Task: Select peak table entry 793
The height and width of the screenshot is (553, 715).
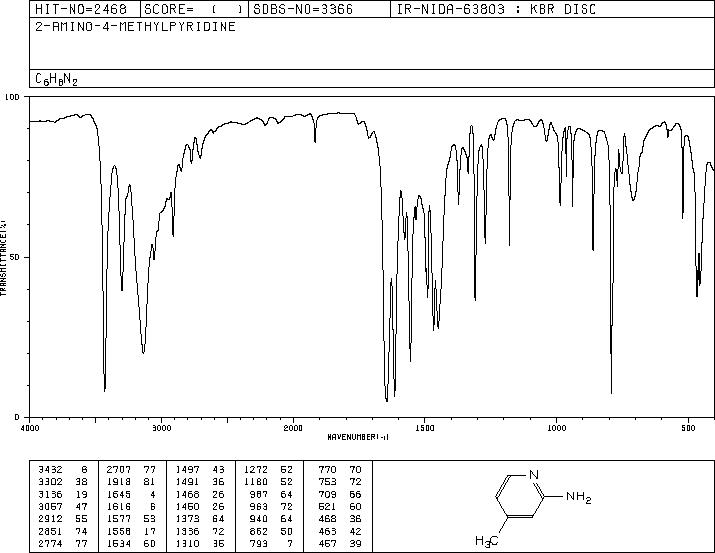Action: tap(259, 543)
